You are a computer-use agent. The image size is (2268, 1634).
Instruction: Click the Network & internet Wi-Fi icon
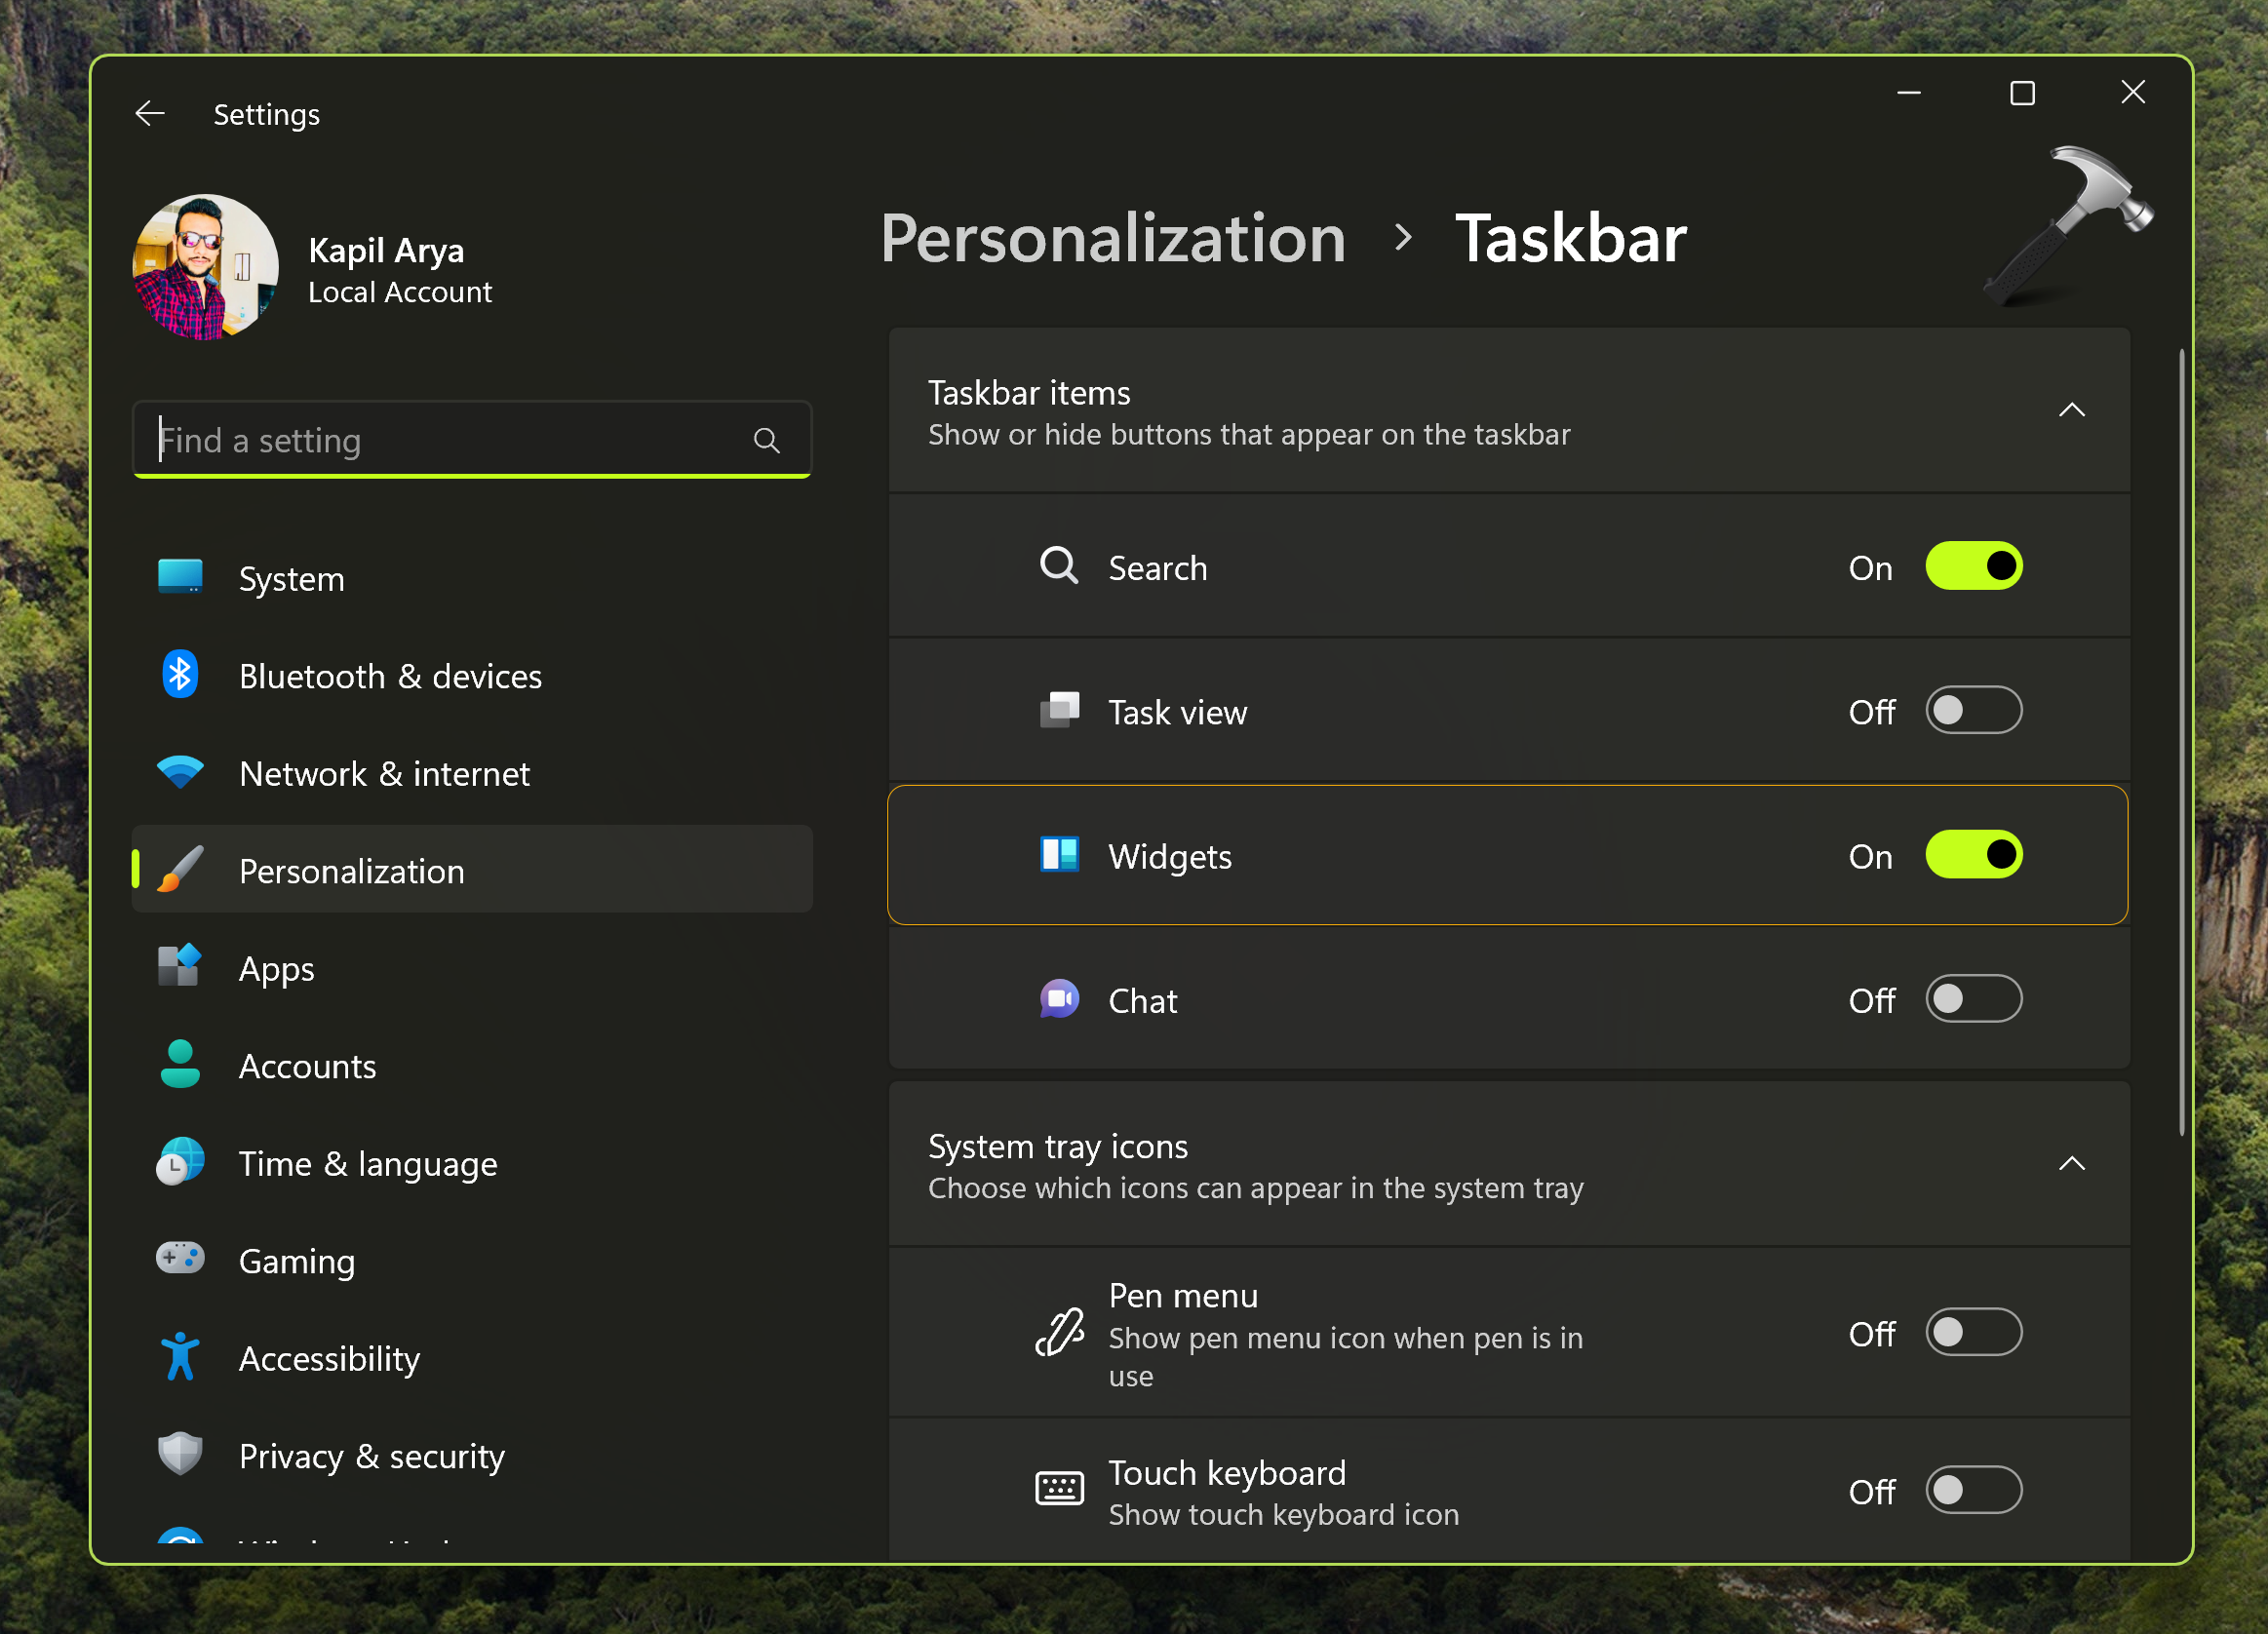[x=180, y=773]
